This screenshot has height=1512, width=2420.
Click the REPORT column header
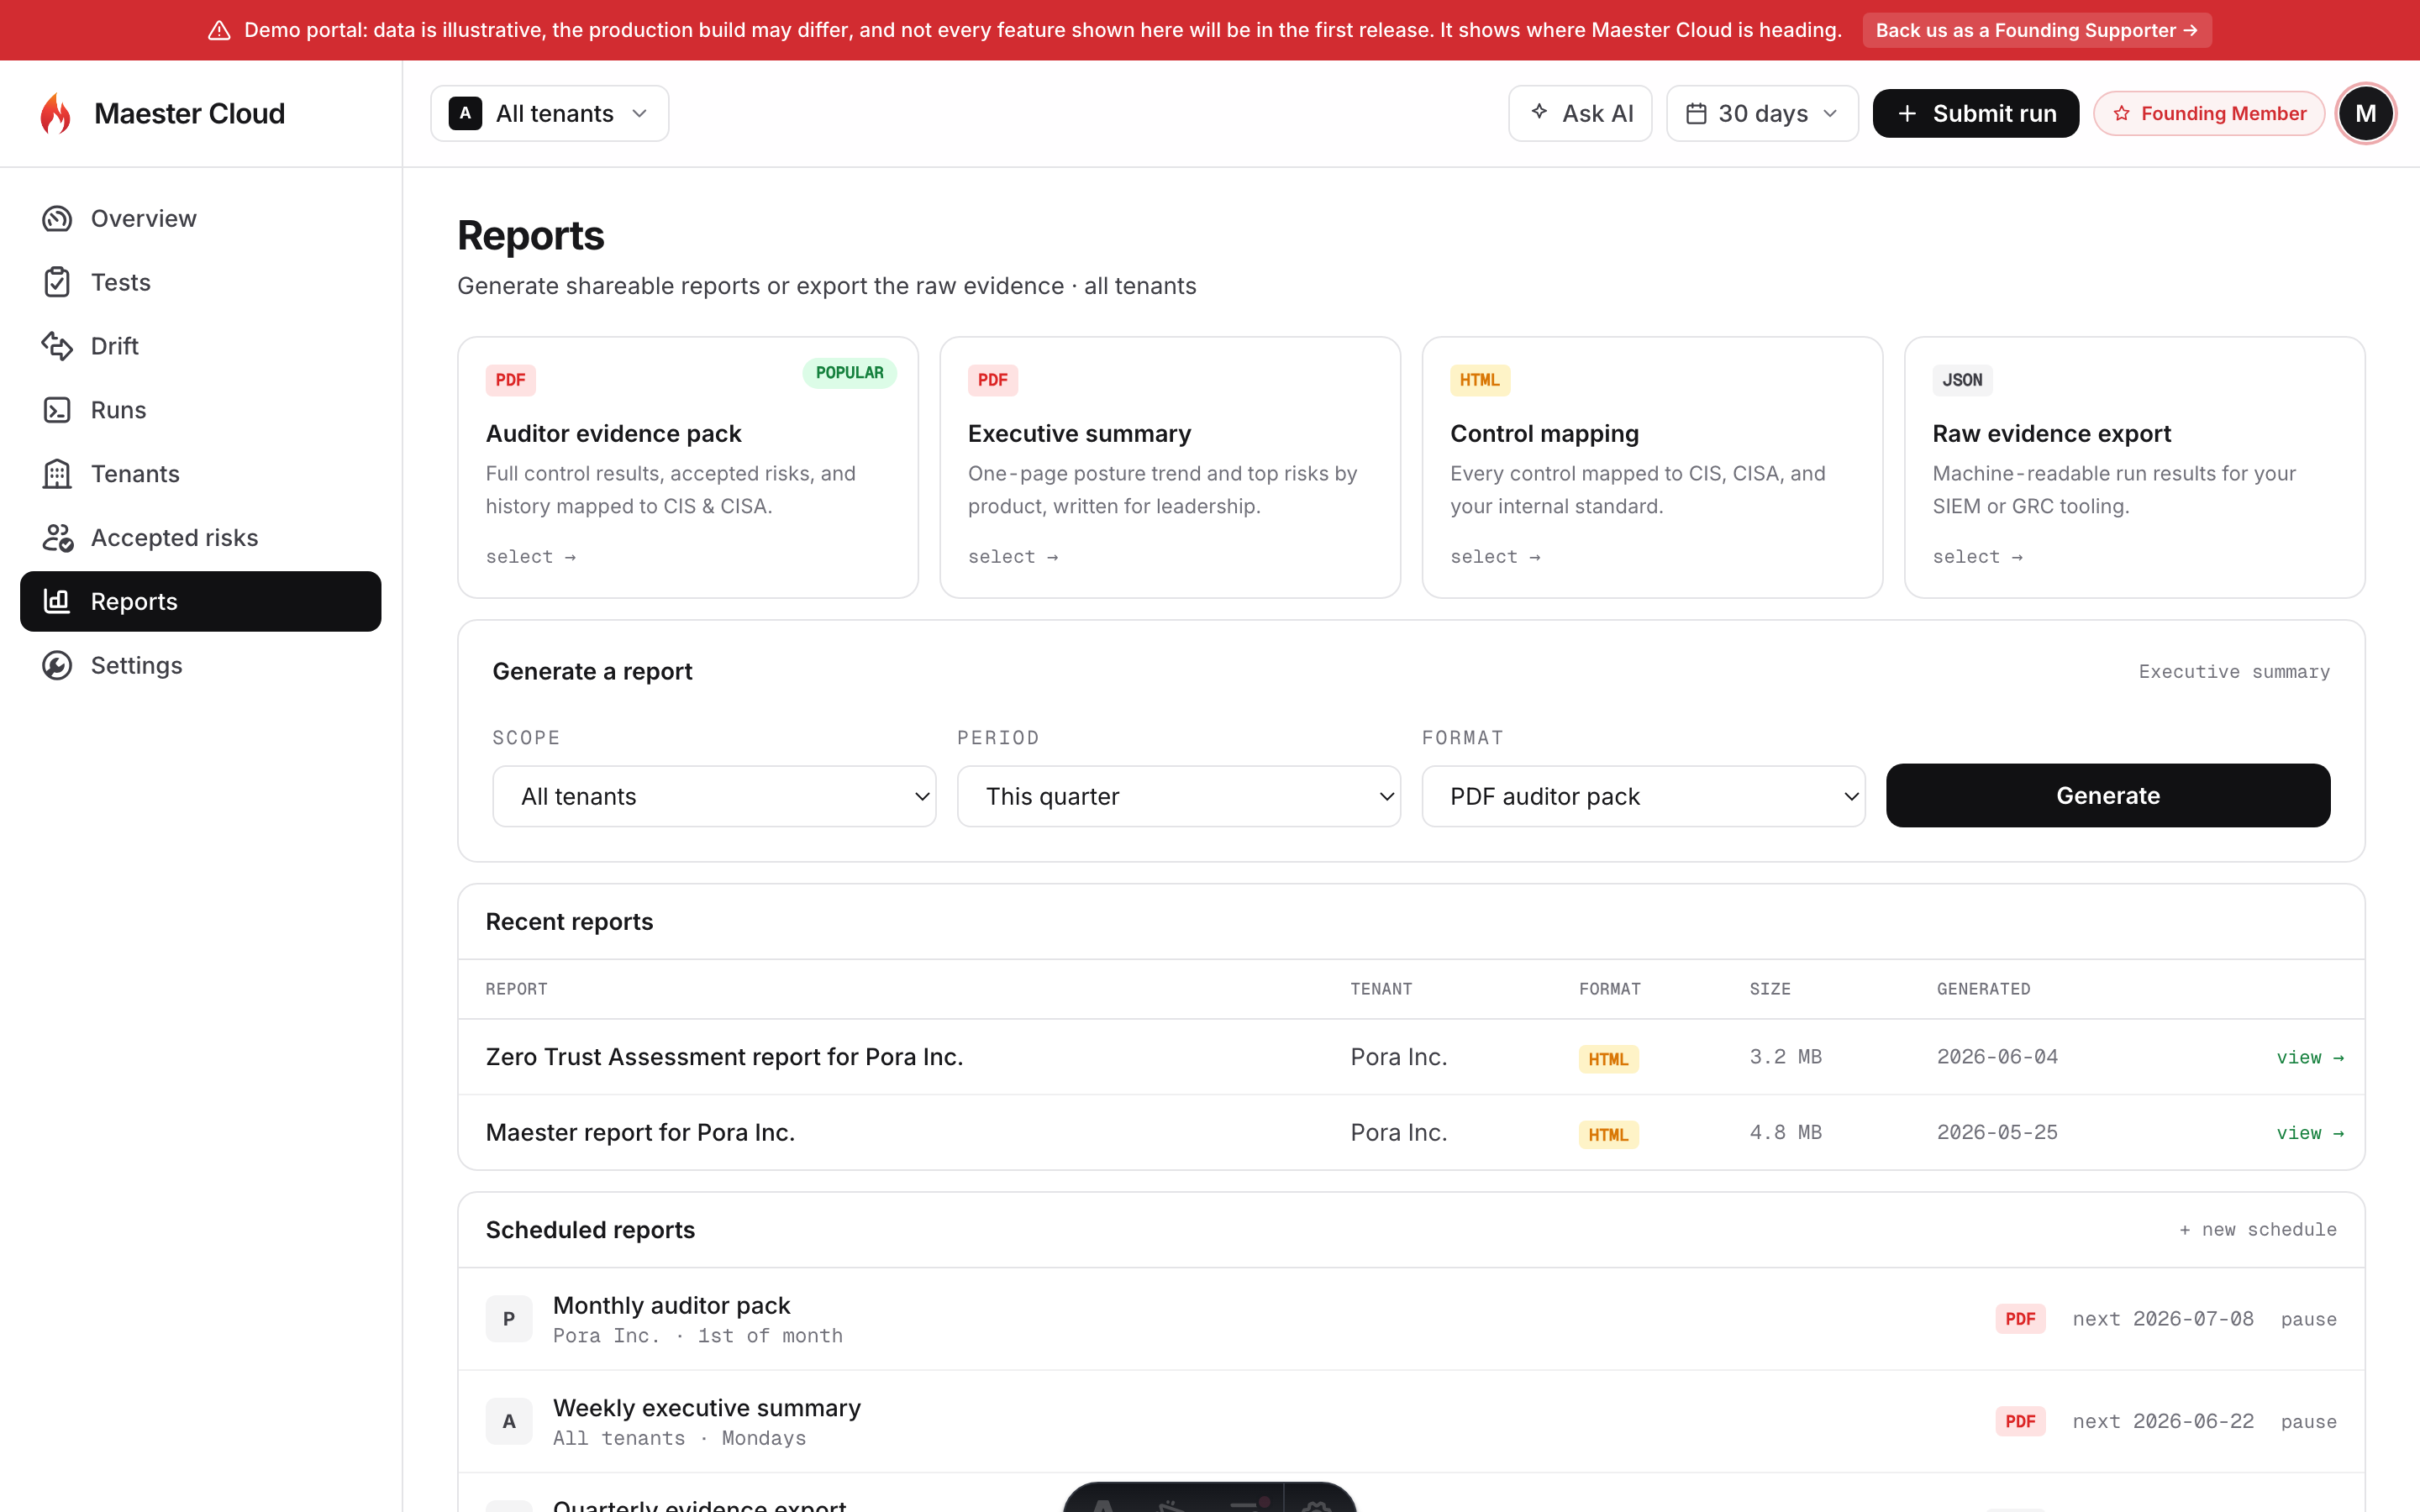pyautogui.click(x=516, y=989)
